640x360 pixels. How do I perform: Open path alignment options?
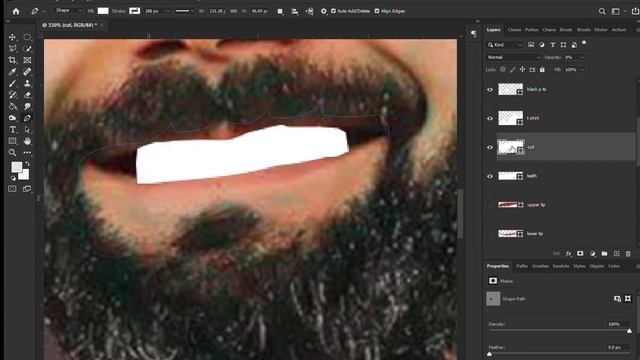click(x=295, y=11)
